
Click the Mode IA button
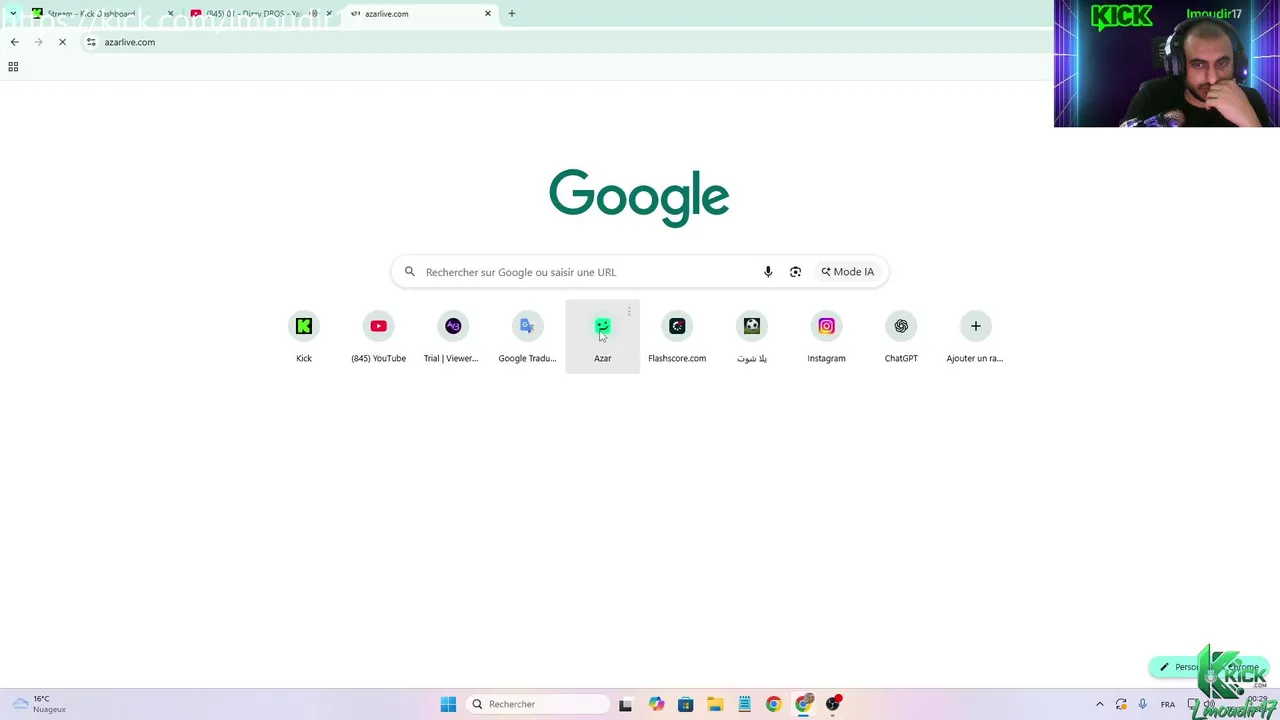848,272
